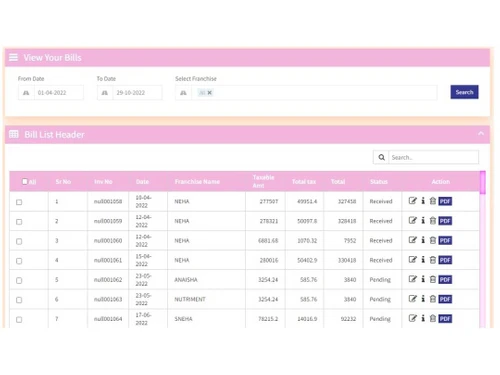
Task: Open PDF for bill null001062
Action: pos(445,280)
